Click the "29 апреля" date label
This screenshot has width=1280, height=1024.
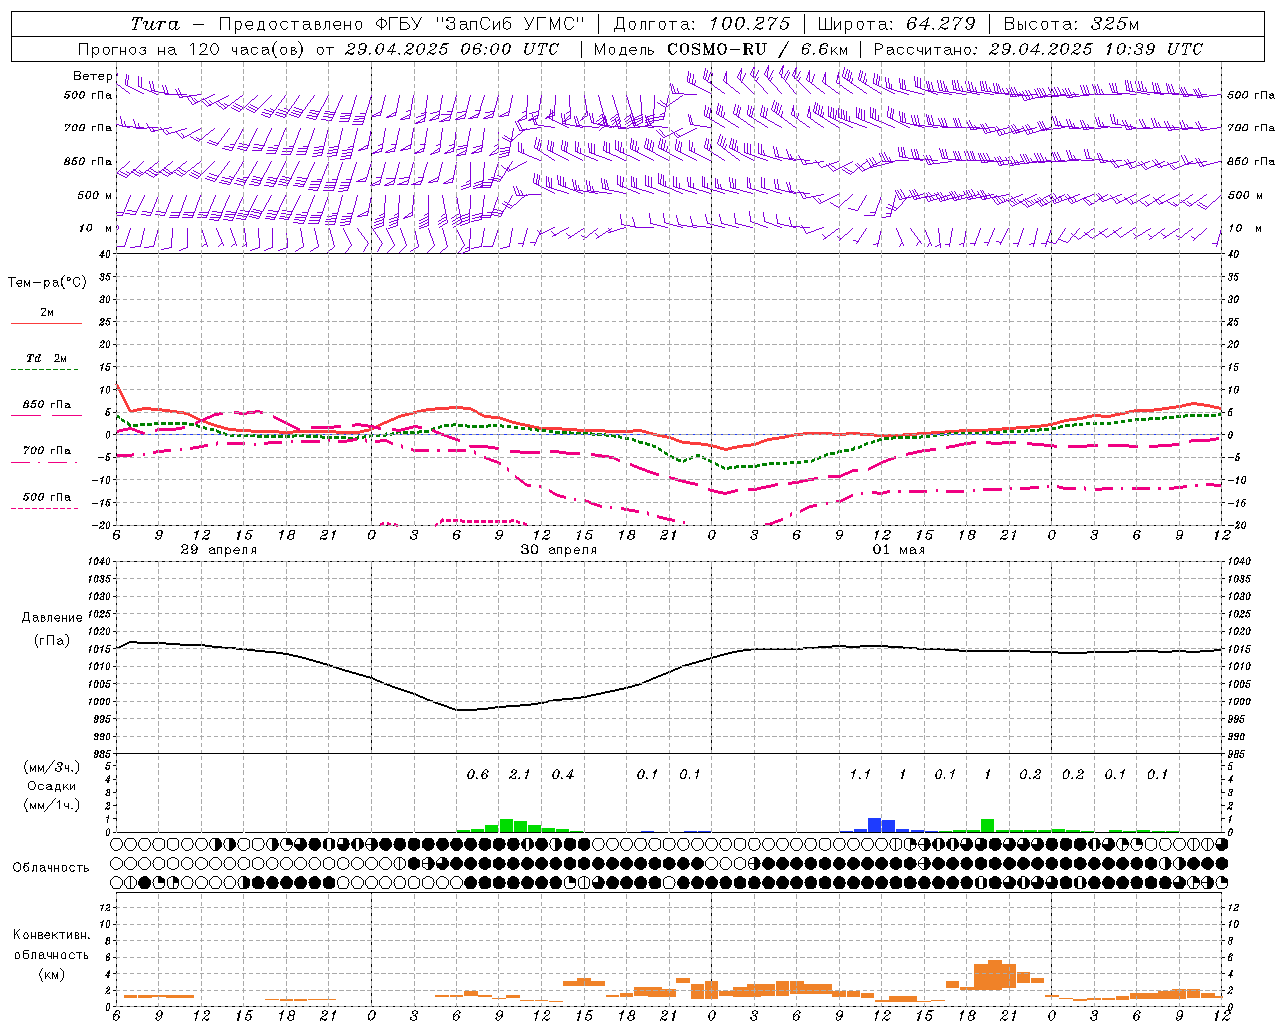218,550
